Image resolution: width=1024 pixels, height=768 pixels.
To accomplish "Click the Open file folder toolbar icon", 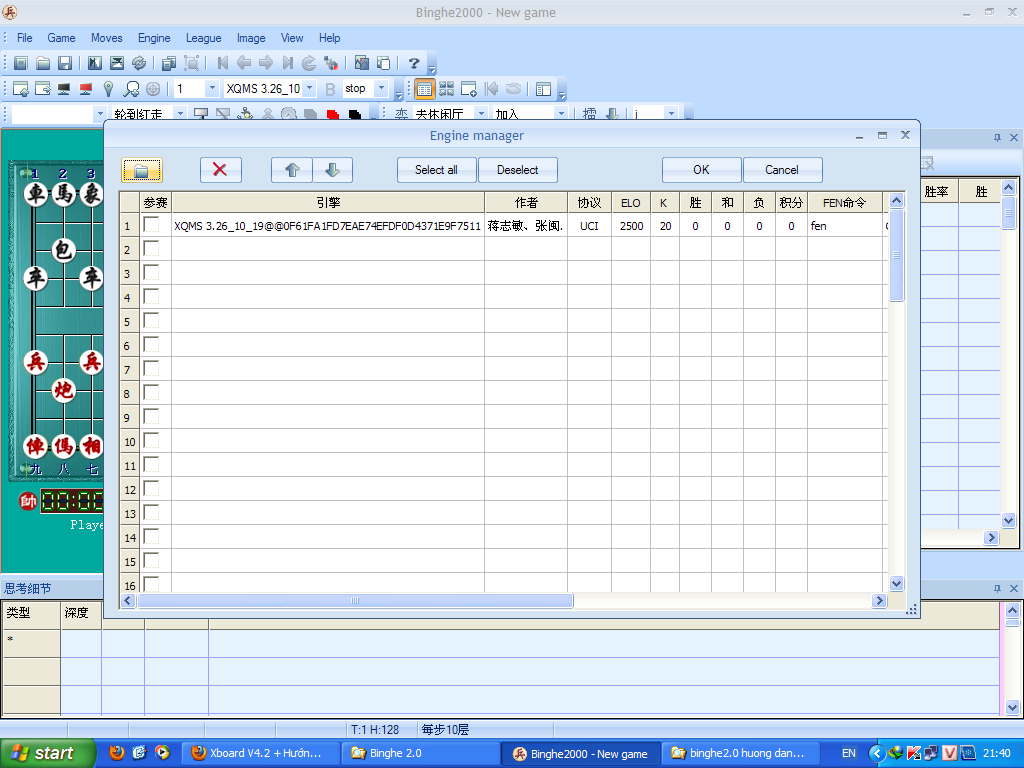I will [42, 63].
